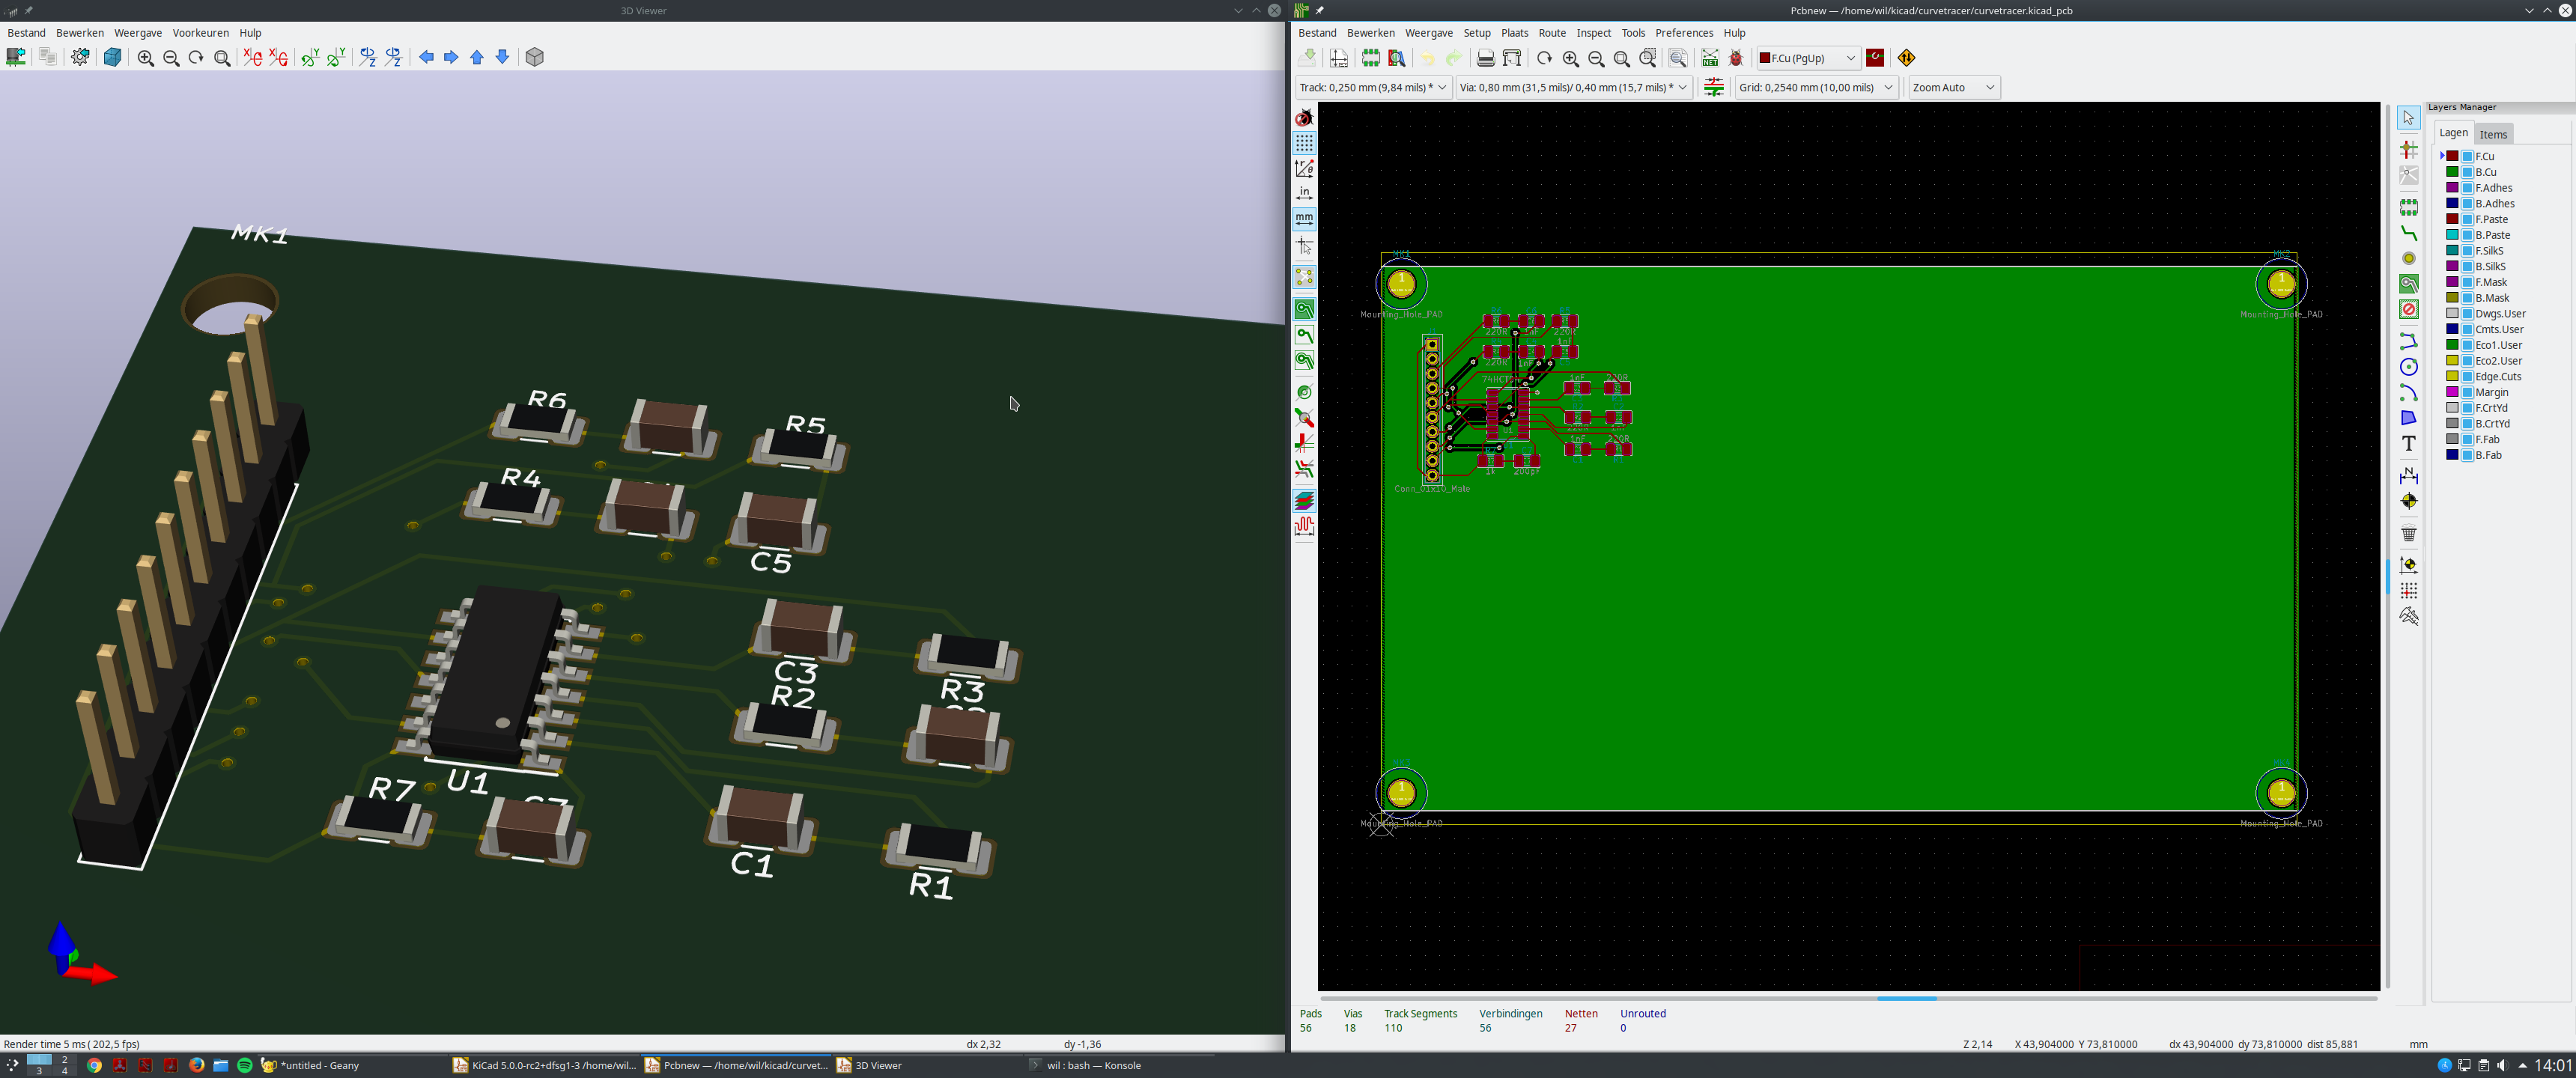Screen dimensions: 2576x1078
Task: Open Pcbnew Plaats menu
Action: [x=1514, y=33]
